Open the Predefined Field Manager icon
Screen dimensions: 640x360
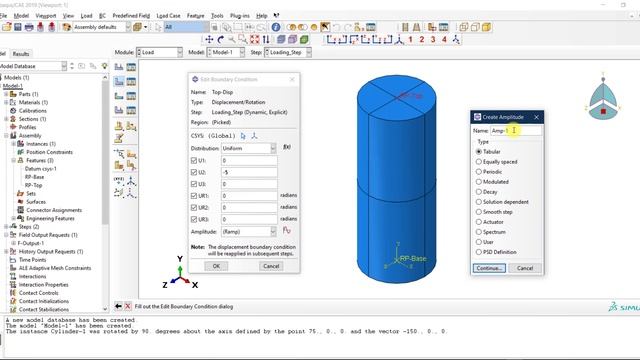(x=131, y=96)
